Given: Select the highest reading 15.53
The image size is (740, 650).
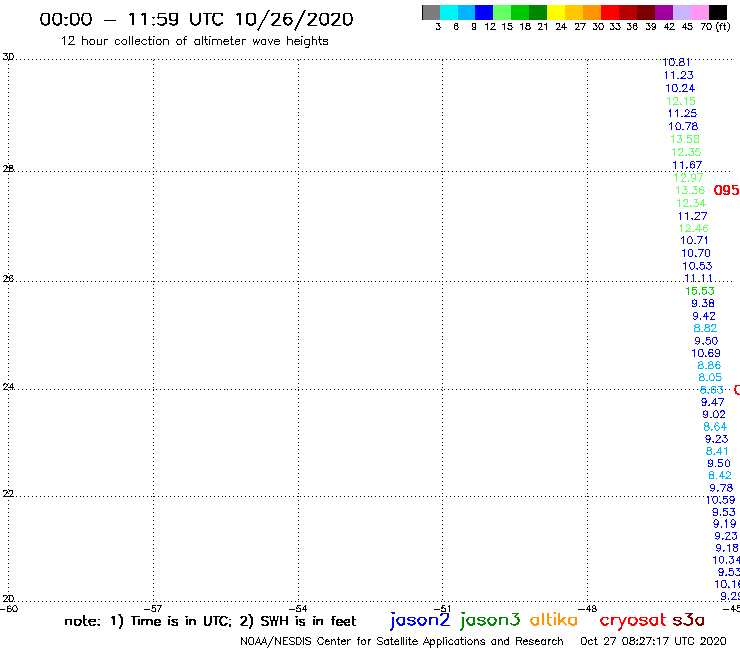Looking at the screenshot, I should point(700,291).
